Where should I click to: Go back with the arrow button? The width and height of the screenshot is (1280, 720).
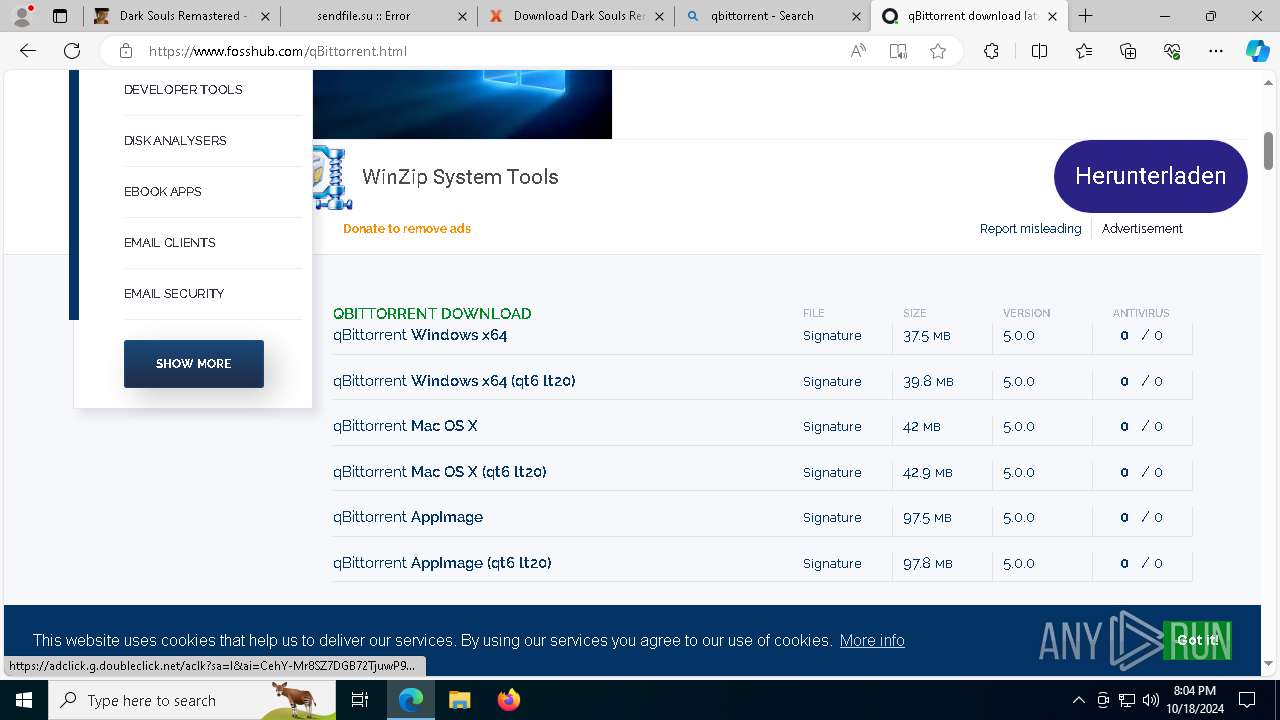28,51
